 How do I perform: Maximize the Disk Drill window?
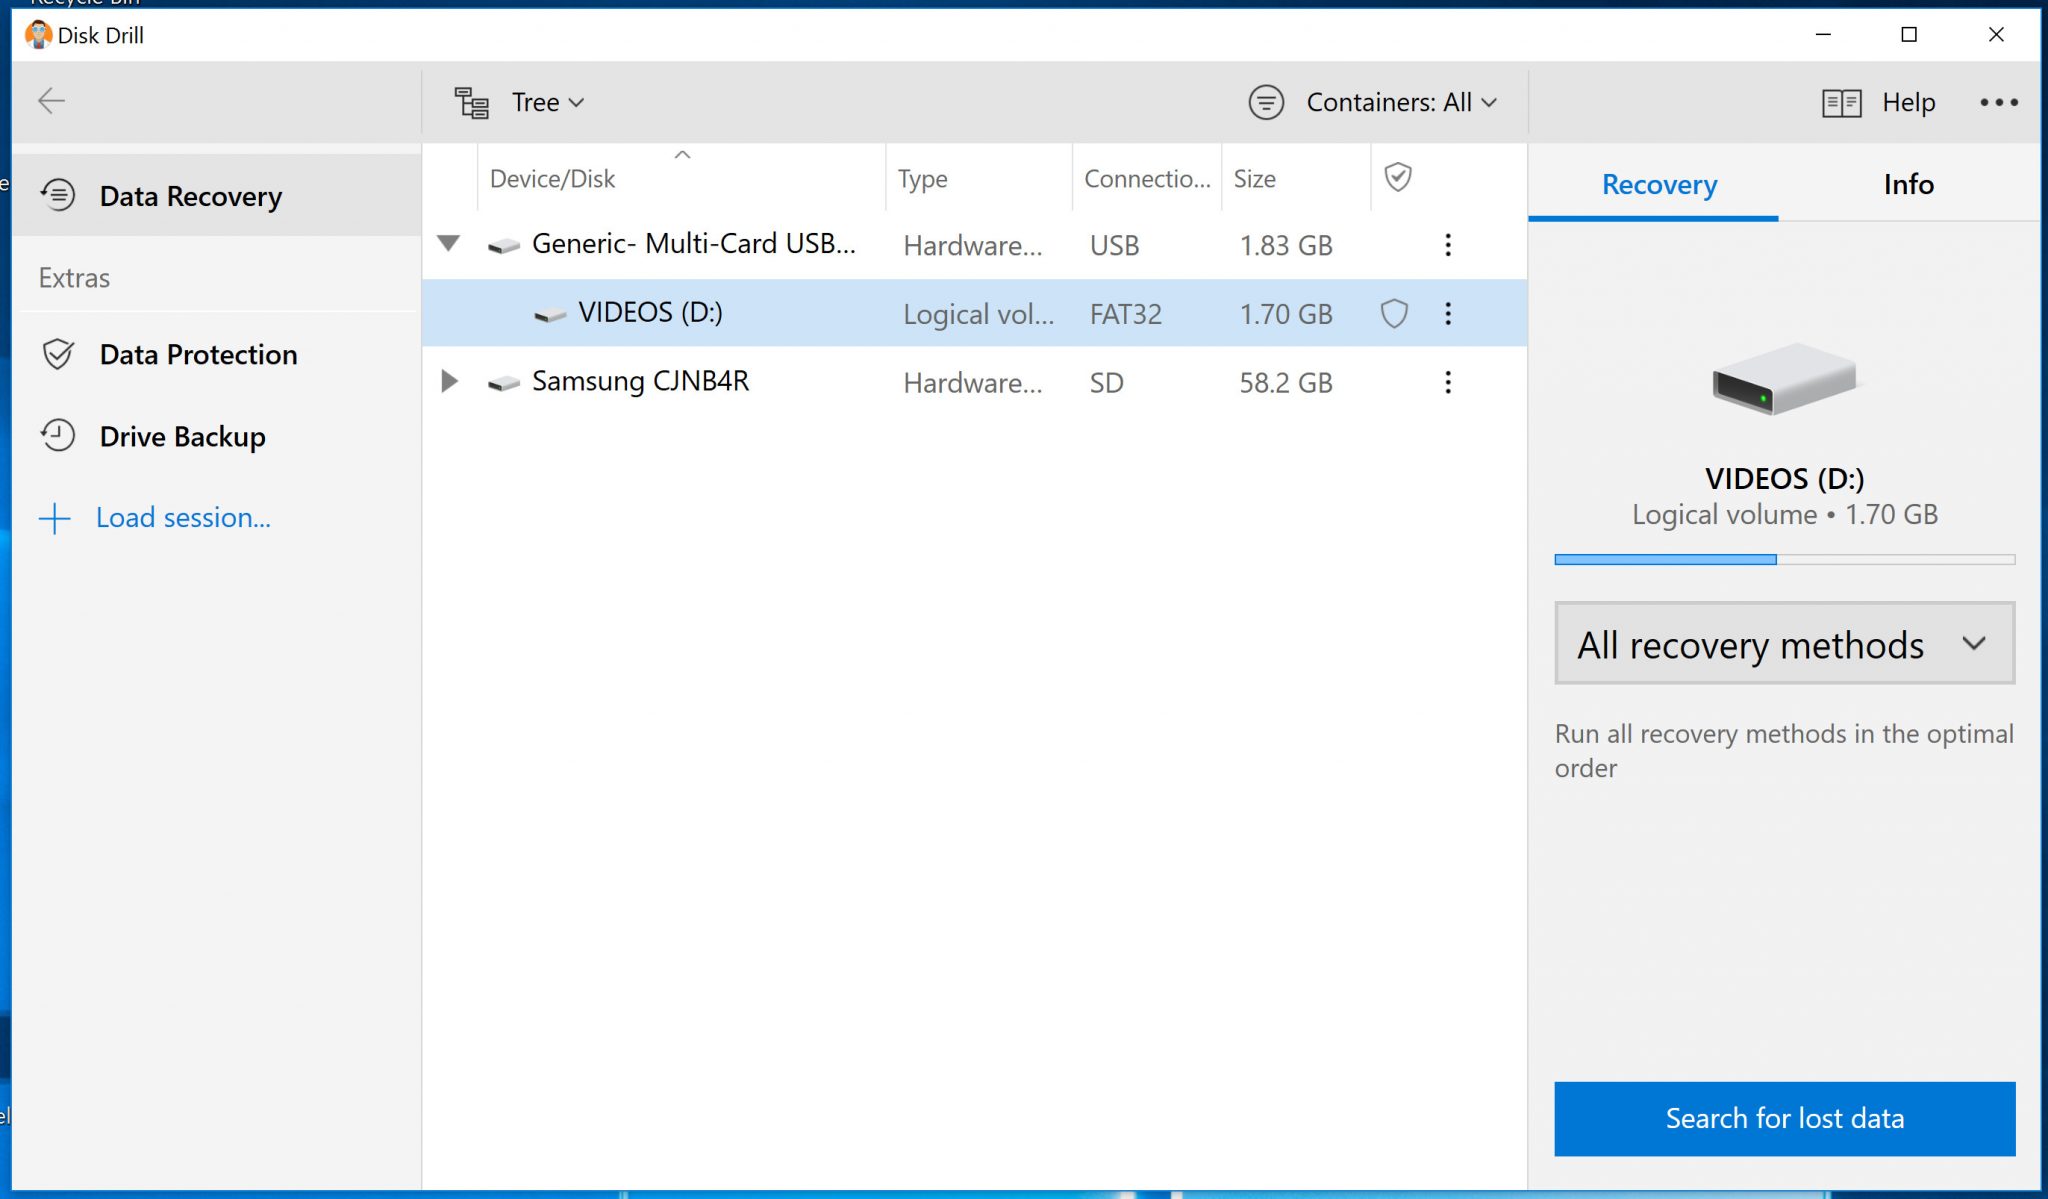1909,34
